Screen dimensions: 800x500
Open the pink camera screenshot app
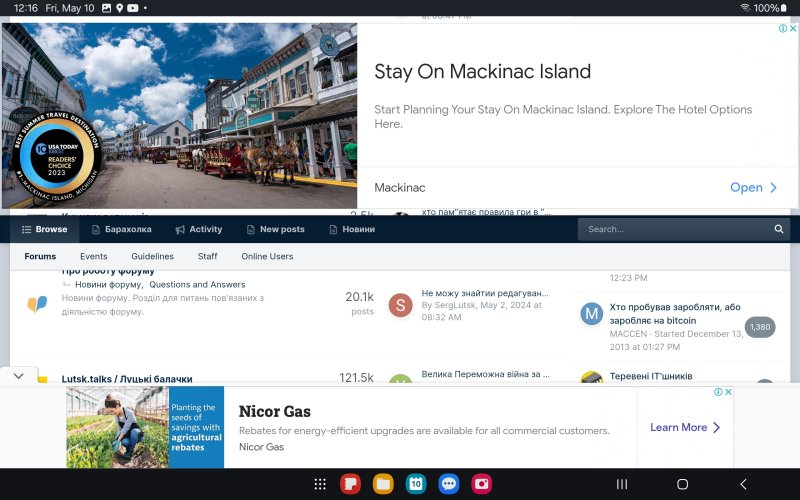coord(481,484)
